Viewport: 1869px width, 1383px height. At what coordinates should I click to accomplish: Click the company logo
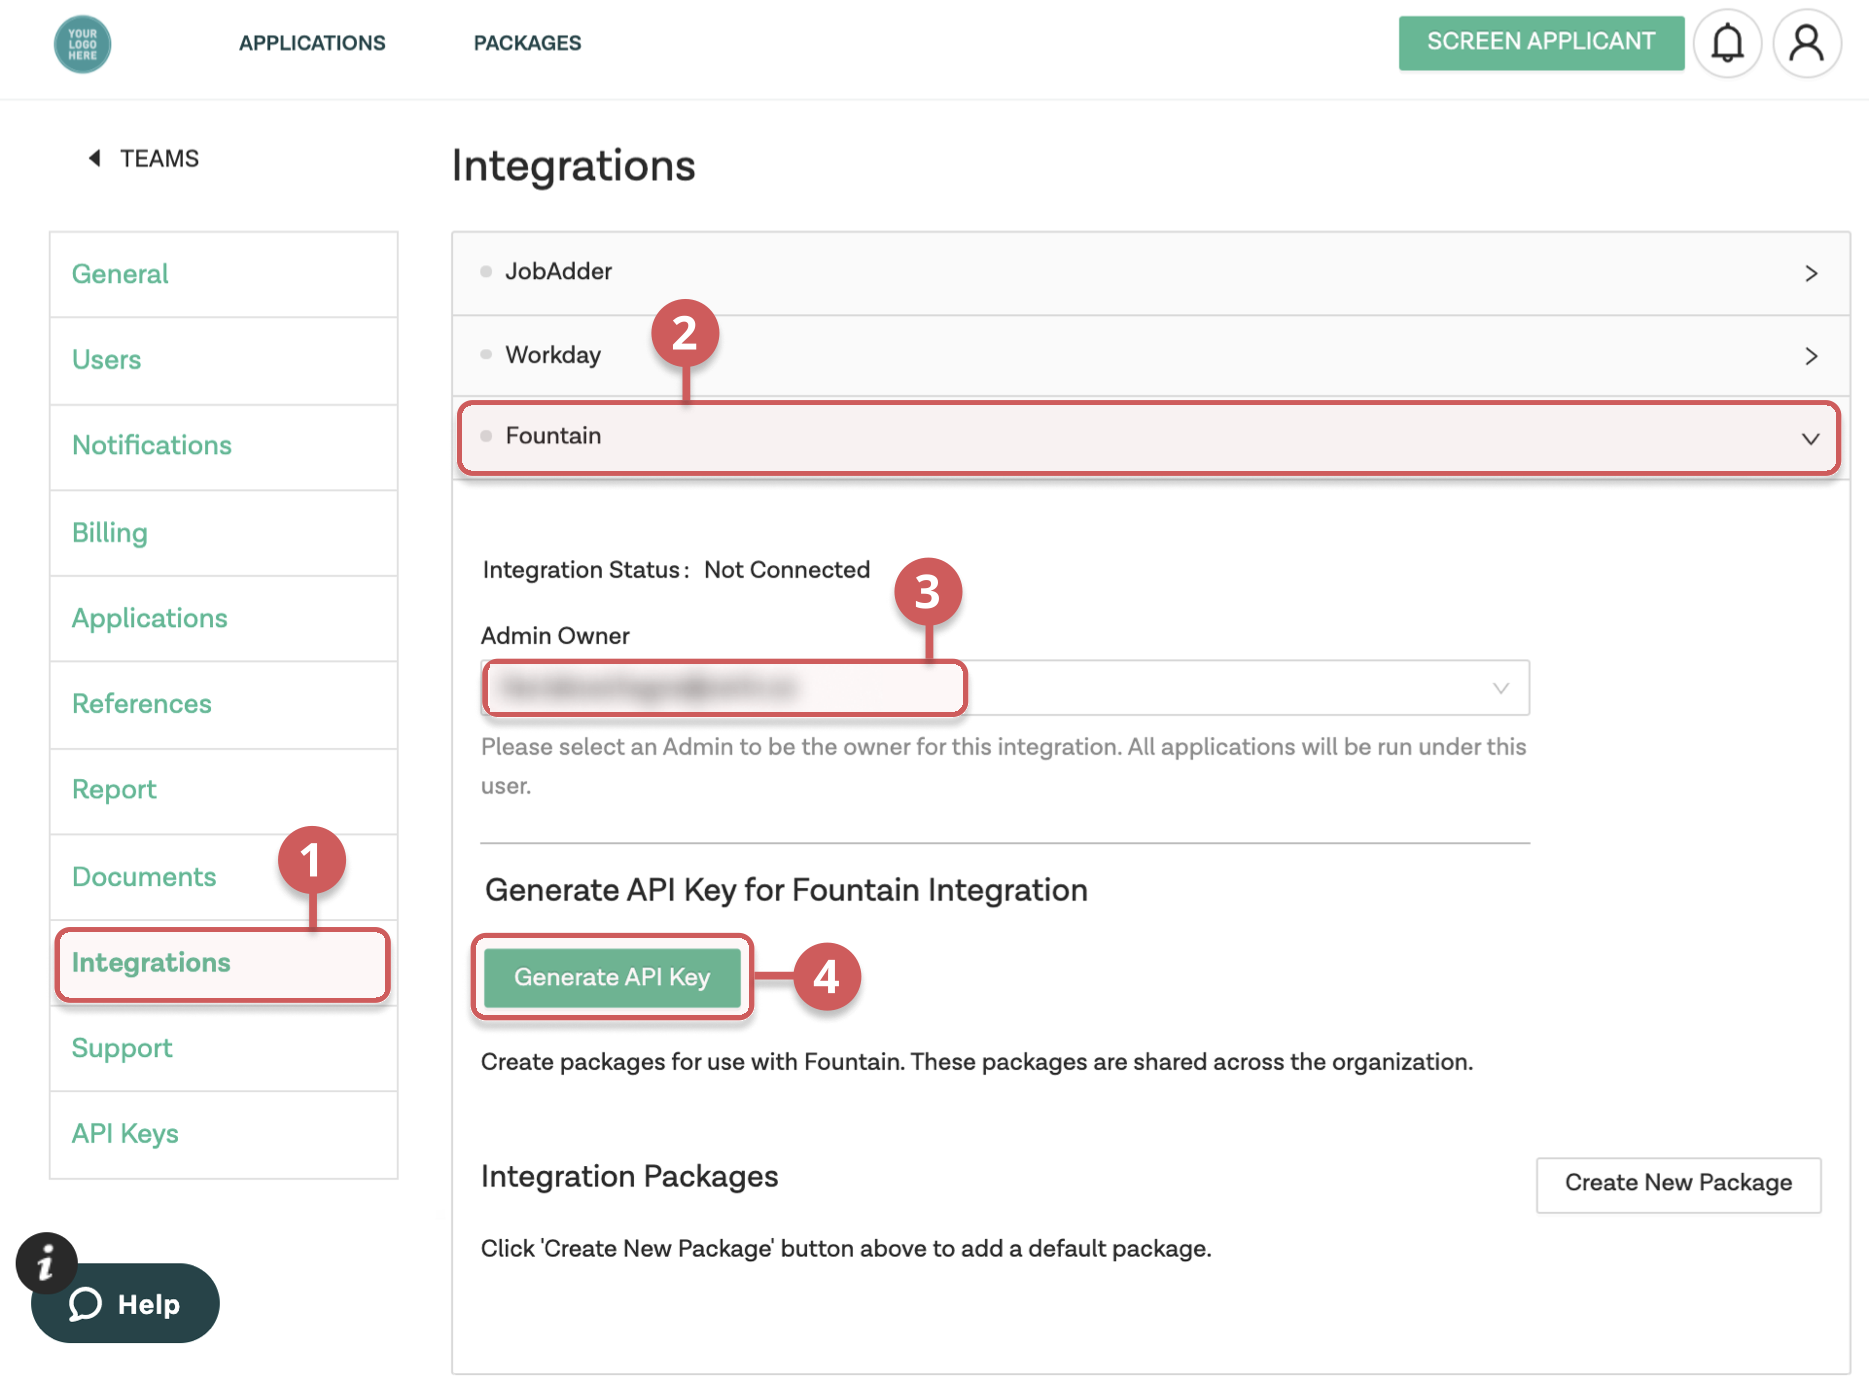tap(81, 44)
